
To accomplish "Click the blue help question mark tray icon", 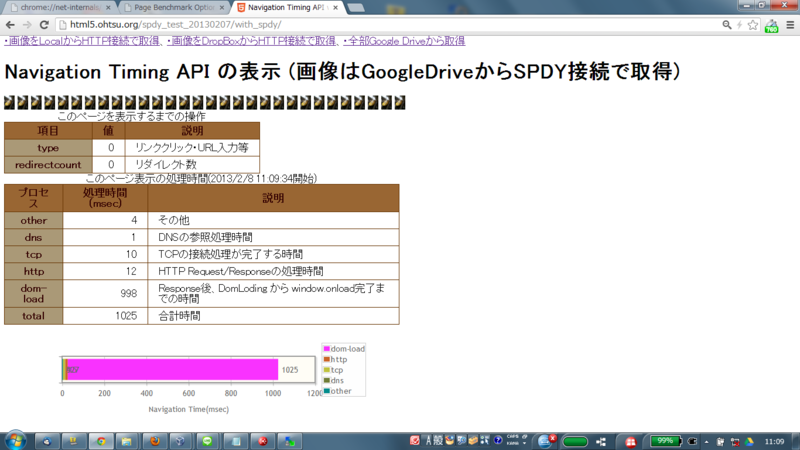I will [x=498, y=441].
